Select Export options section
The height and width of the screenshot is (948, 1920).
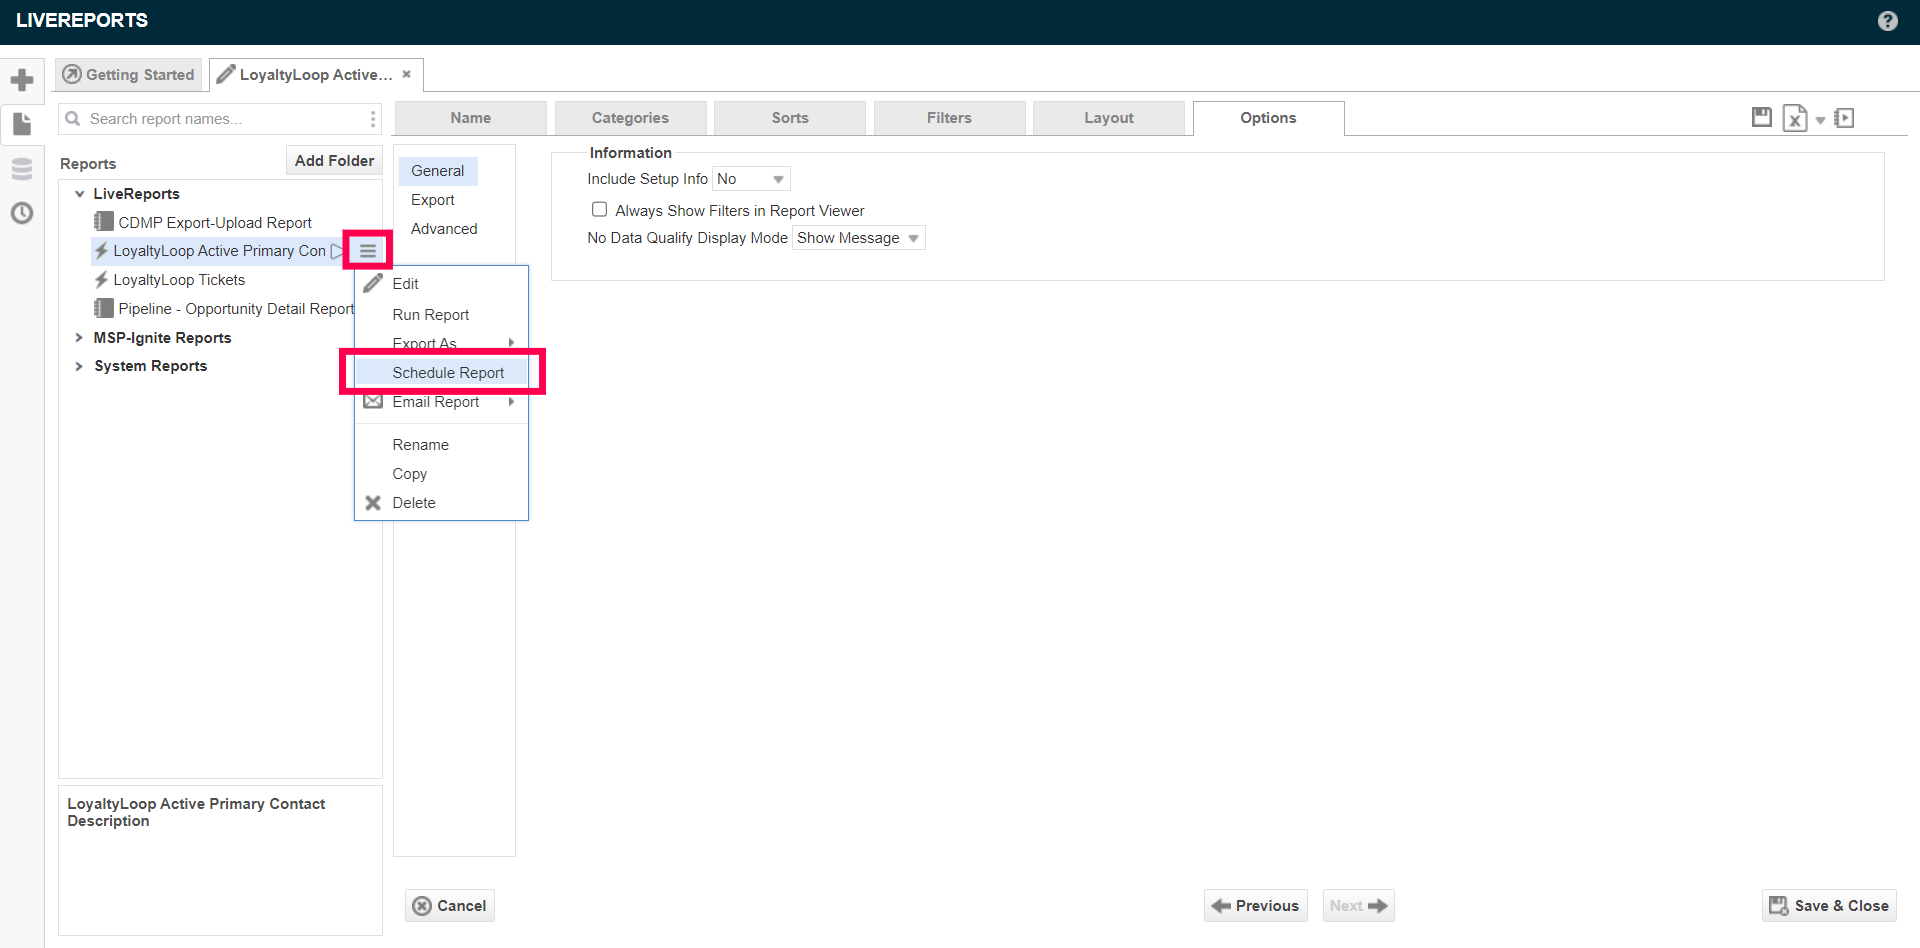(433, 200)
